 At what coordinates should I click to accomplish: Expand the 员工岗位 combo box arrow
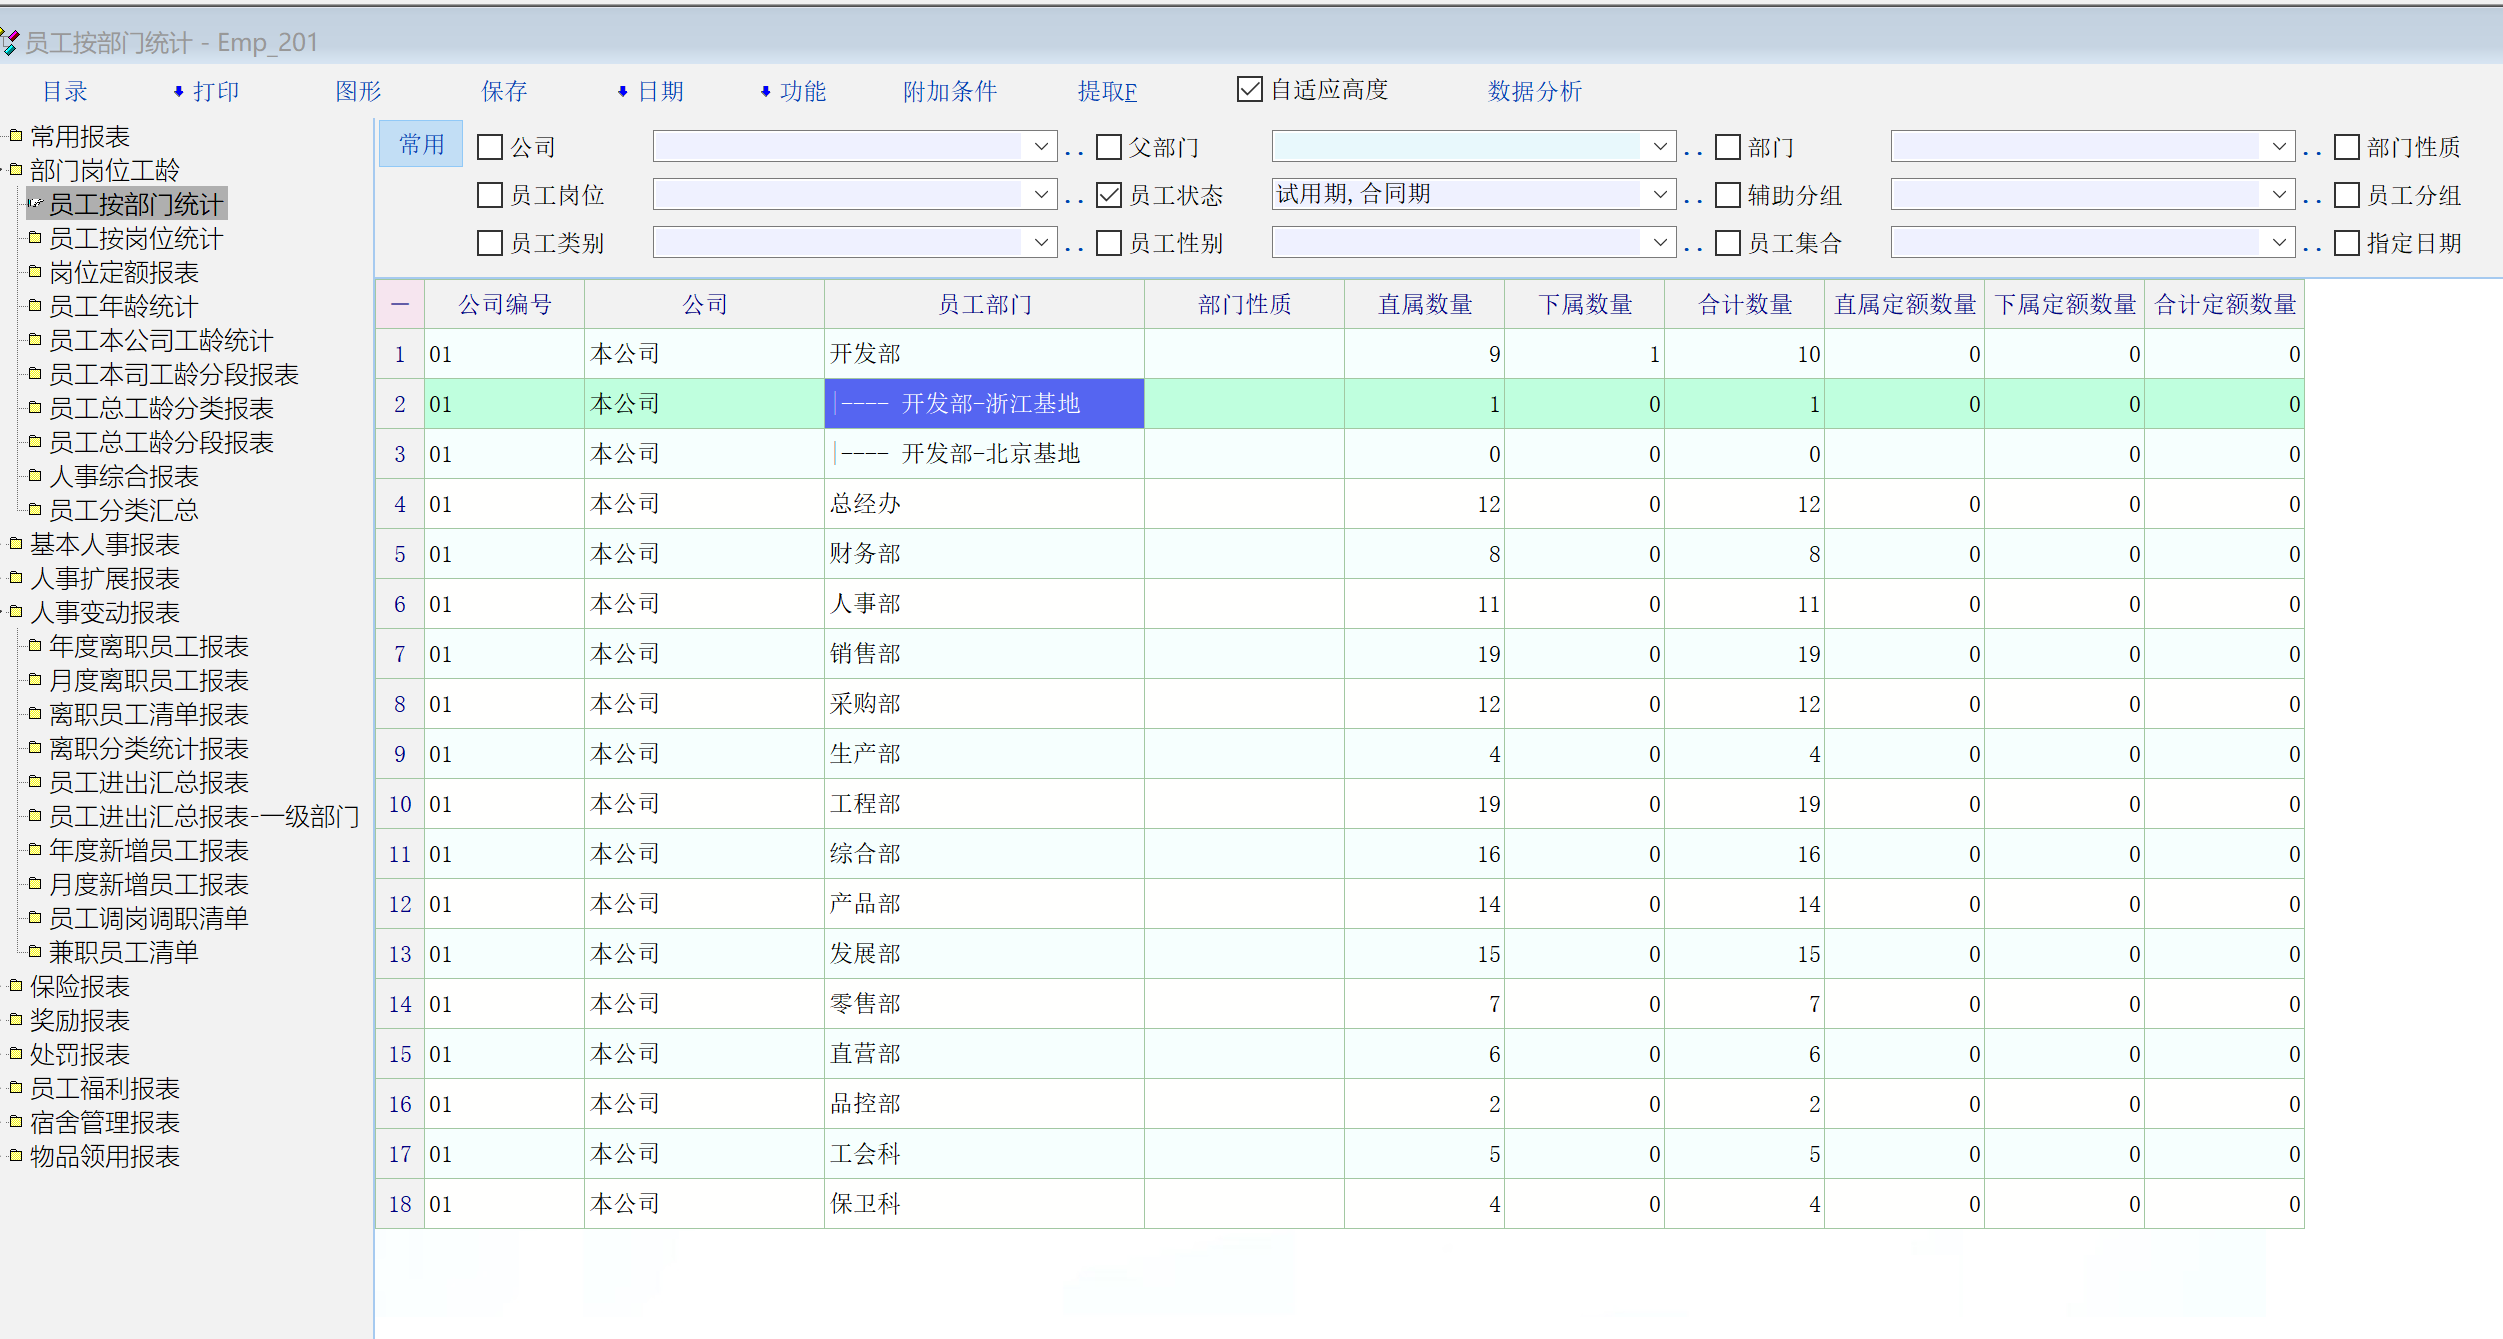point(1041,194)
